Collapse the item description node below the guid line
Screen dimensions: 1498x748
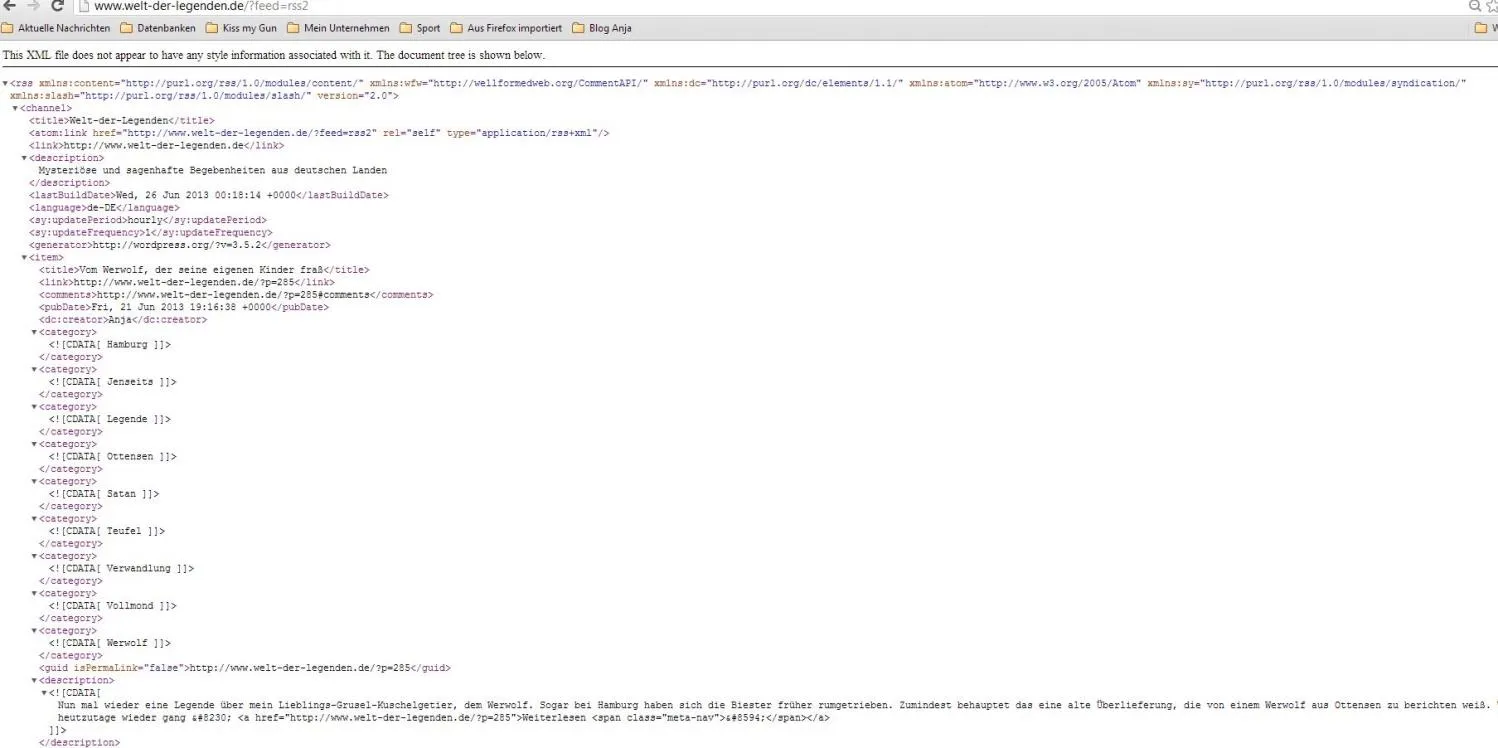tap(35, 680)
